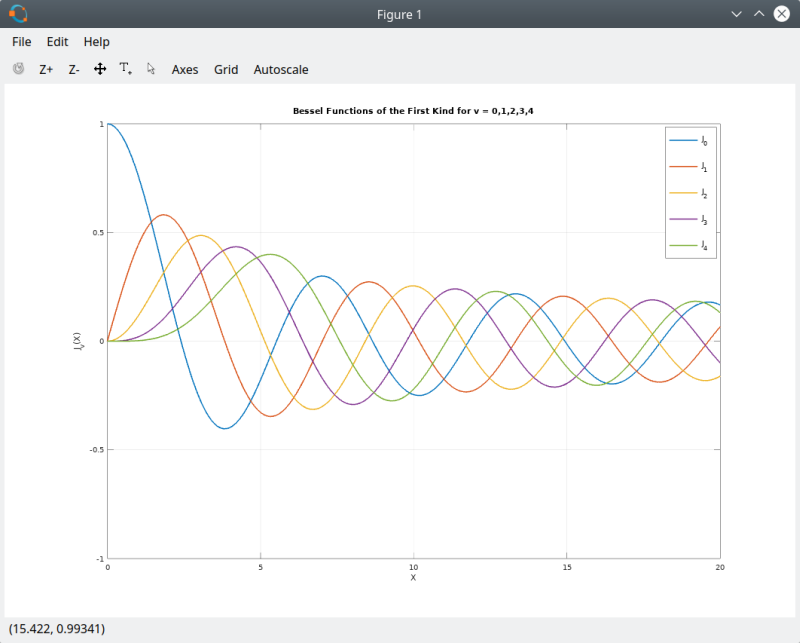The height and width of the screenshot is (643, 800).
Task: Click the X axis label
Action: tap(412, 577)
